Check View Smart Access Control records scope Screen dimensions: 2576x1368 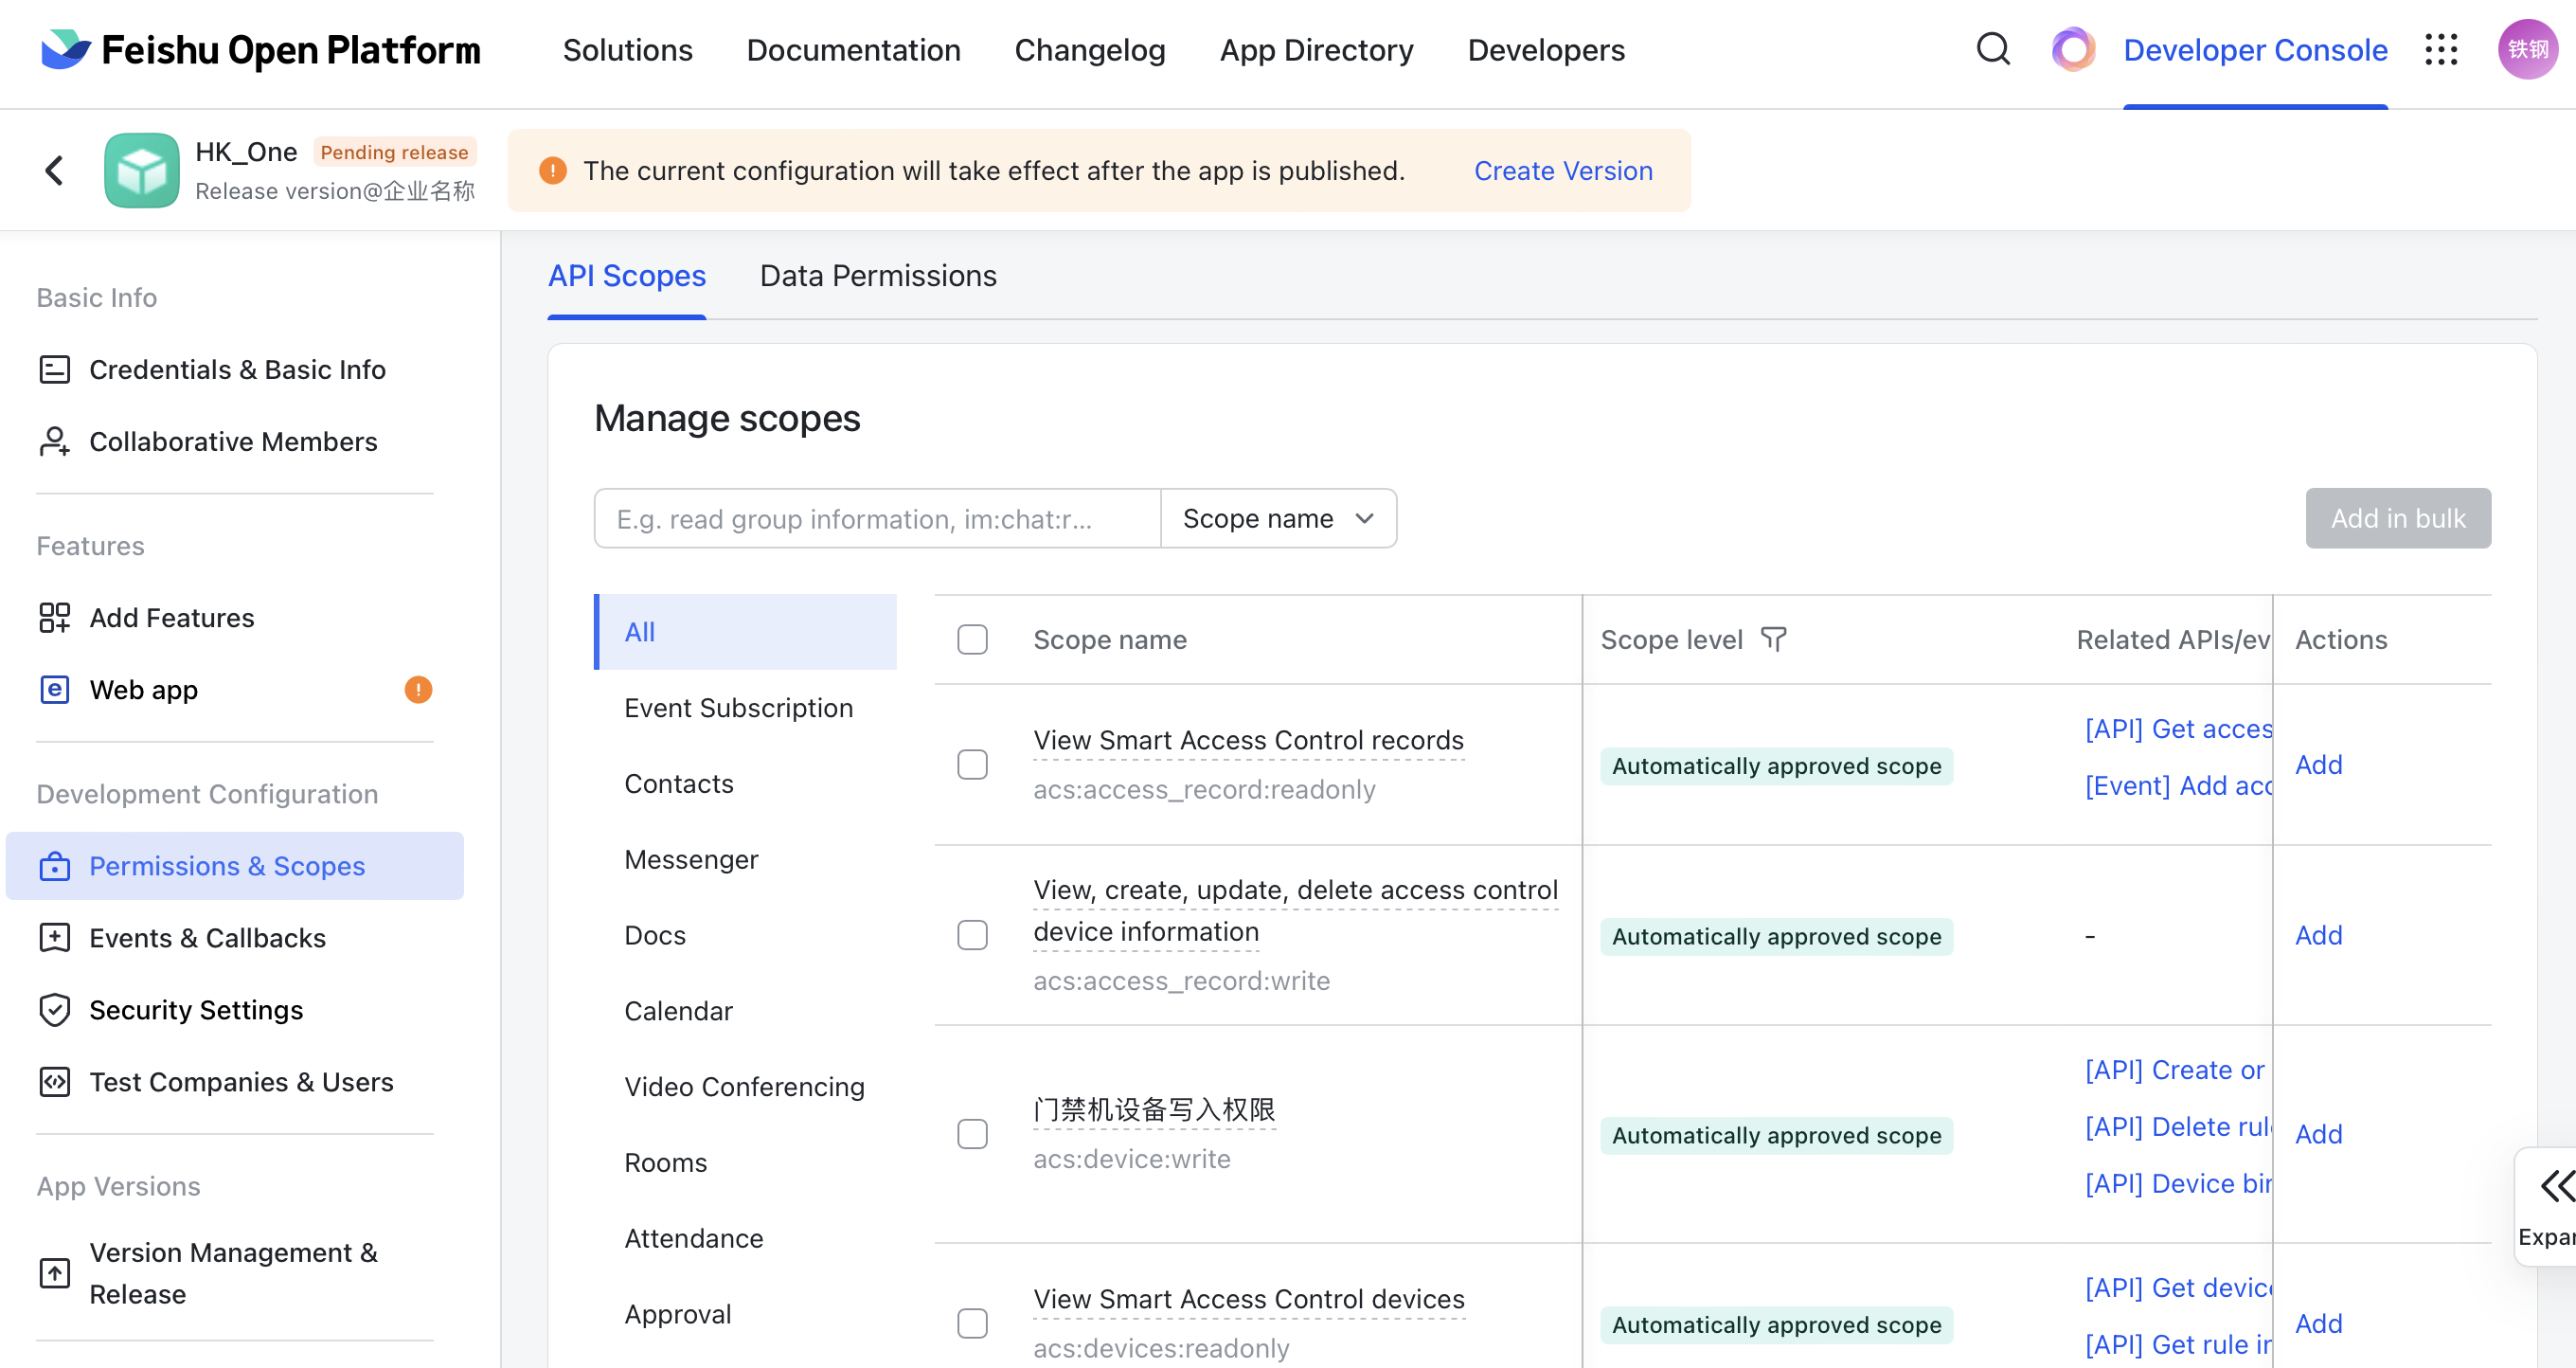pyautogui.click(x=972, y=764)
